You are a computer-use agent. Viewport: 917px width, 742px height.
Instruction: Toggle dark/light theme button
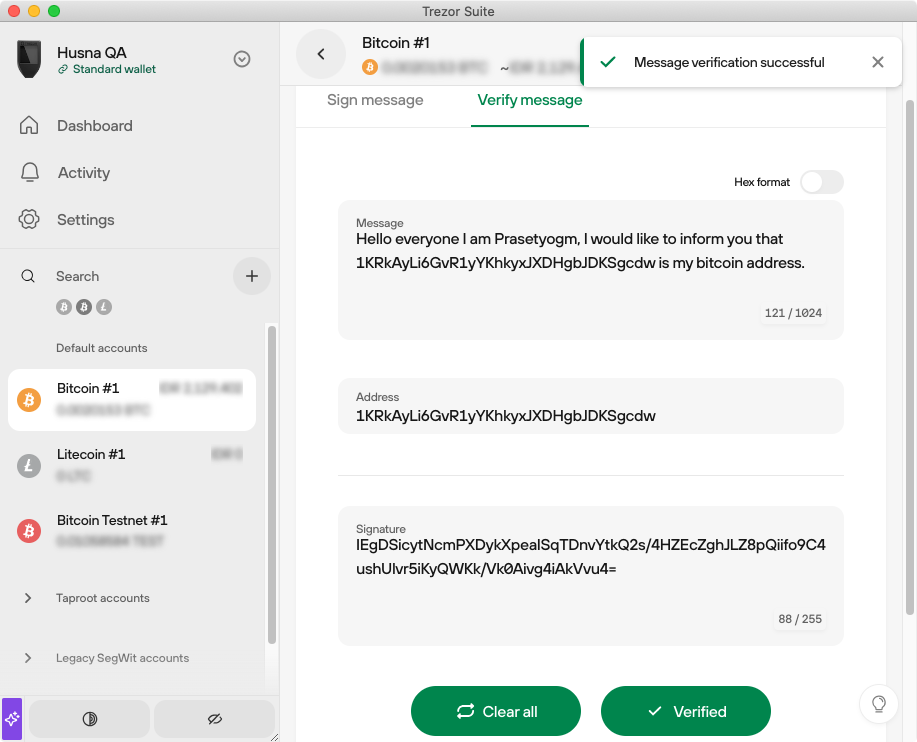[89, 719]
